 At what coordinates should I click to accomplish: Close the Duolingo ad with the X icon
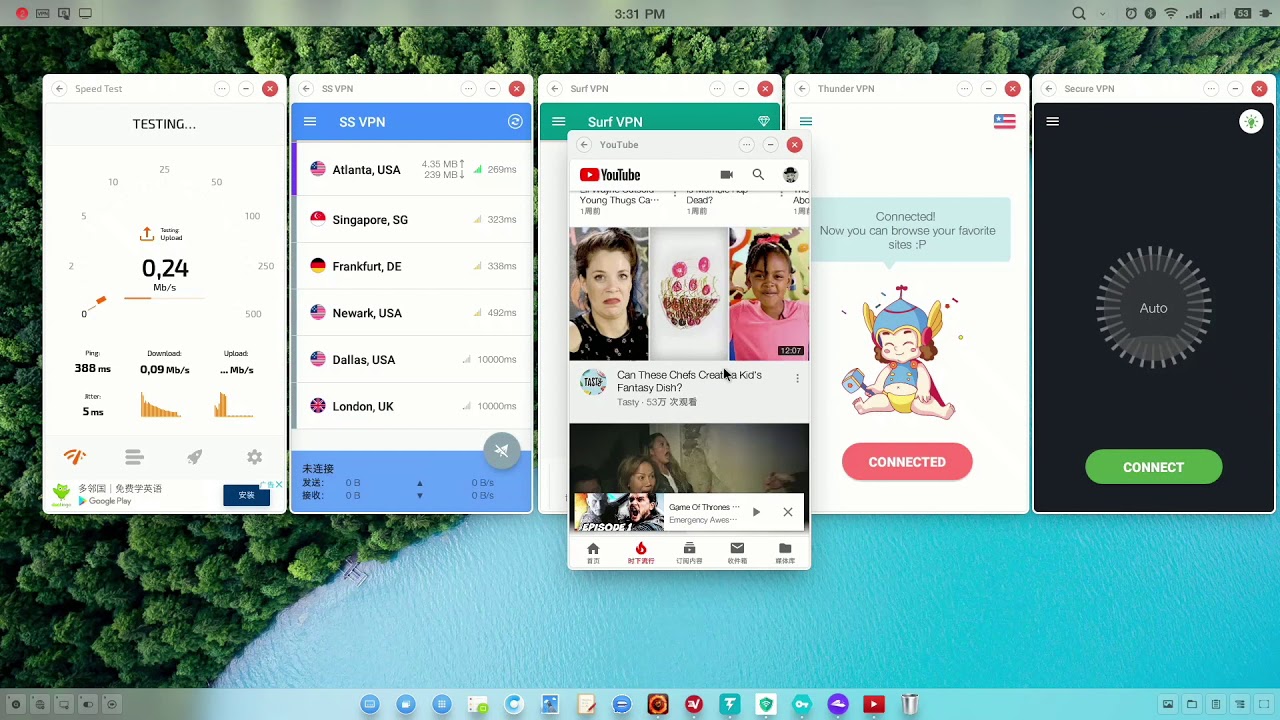click(279, 484)
